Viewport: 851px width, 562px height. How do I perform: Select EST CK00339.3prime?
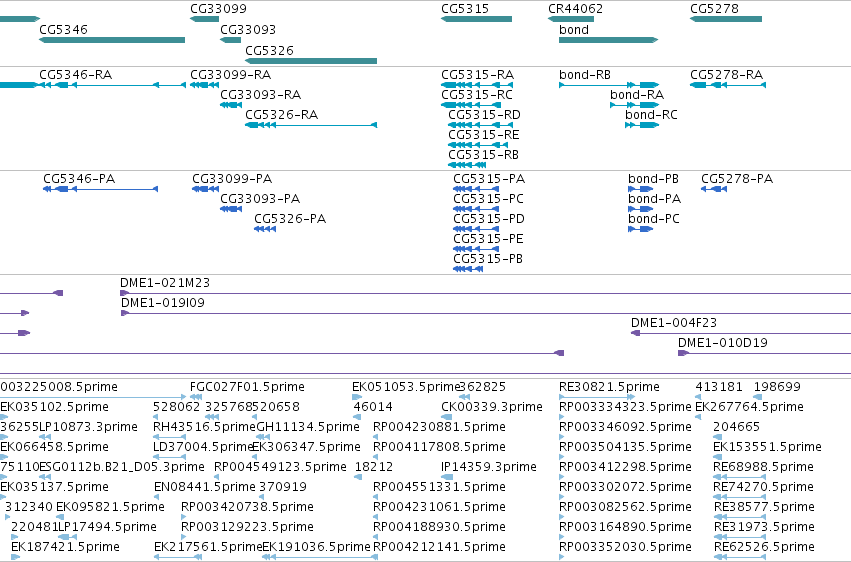(492, 407)
